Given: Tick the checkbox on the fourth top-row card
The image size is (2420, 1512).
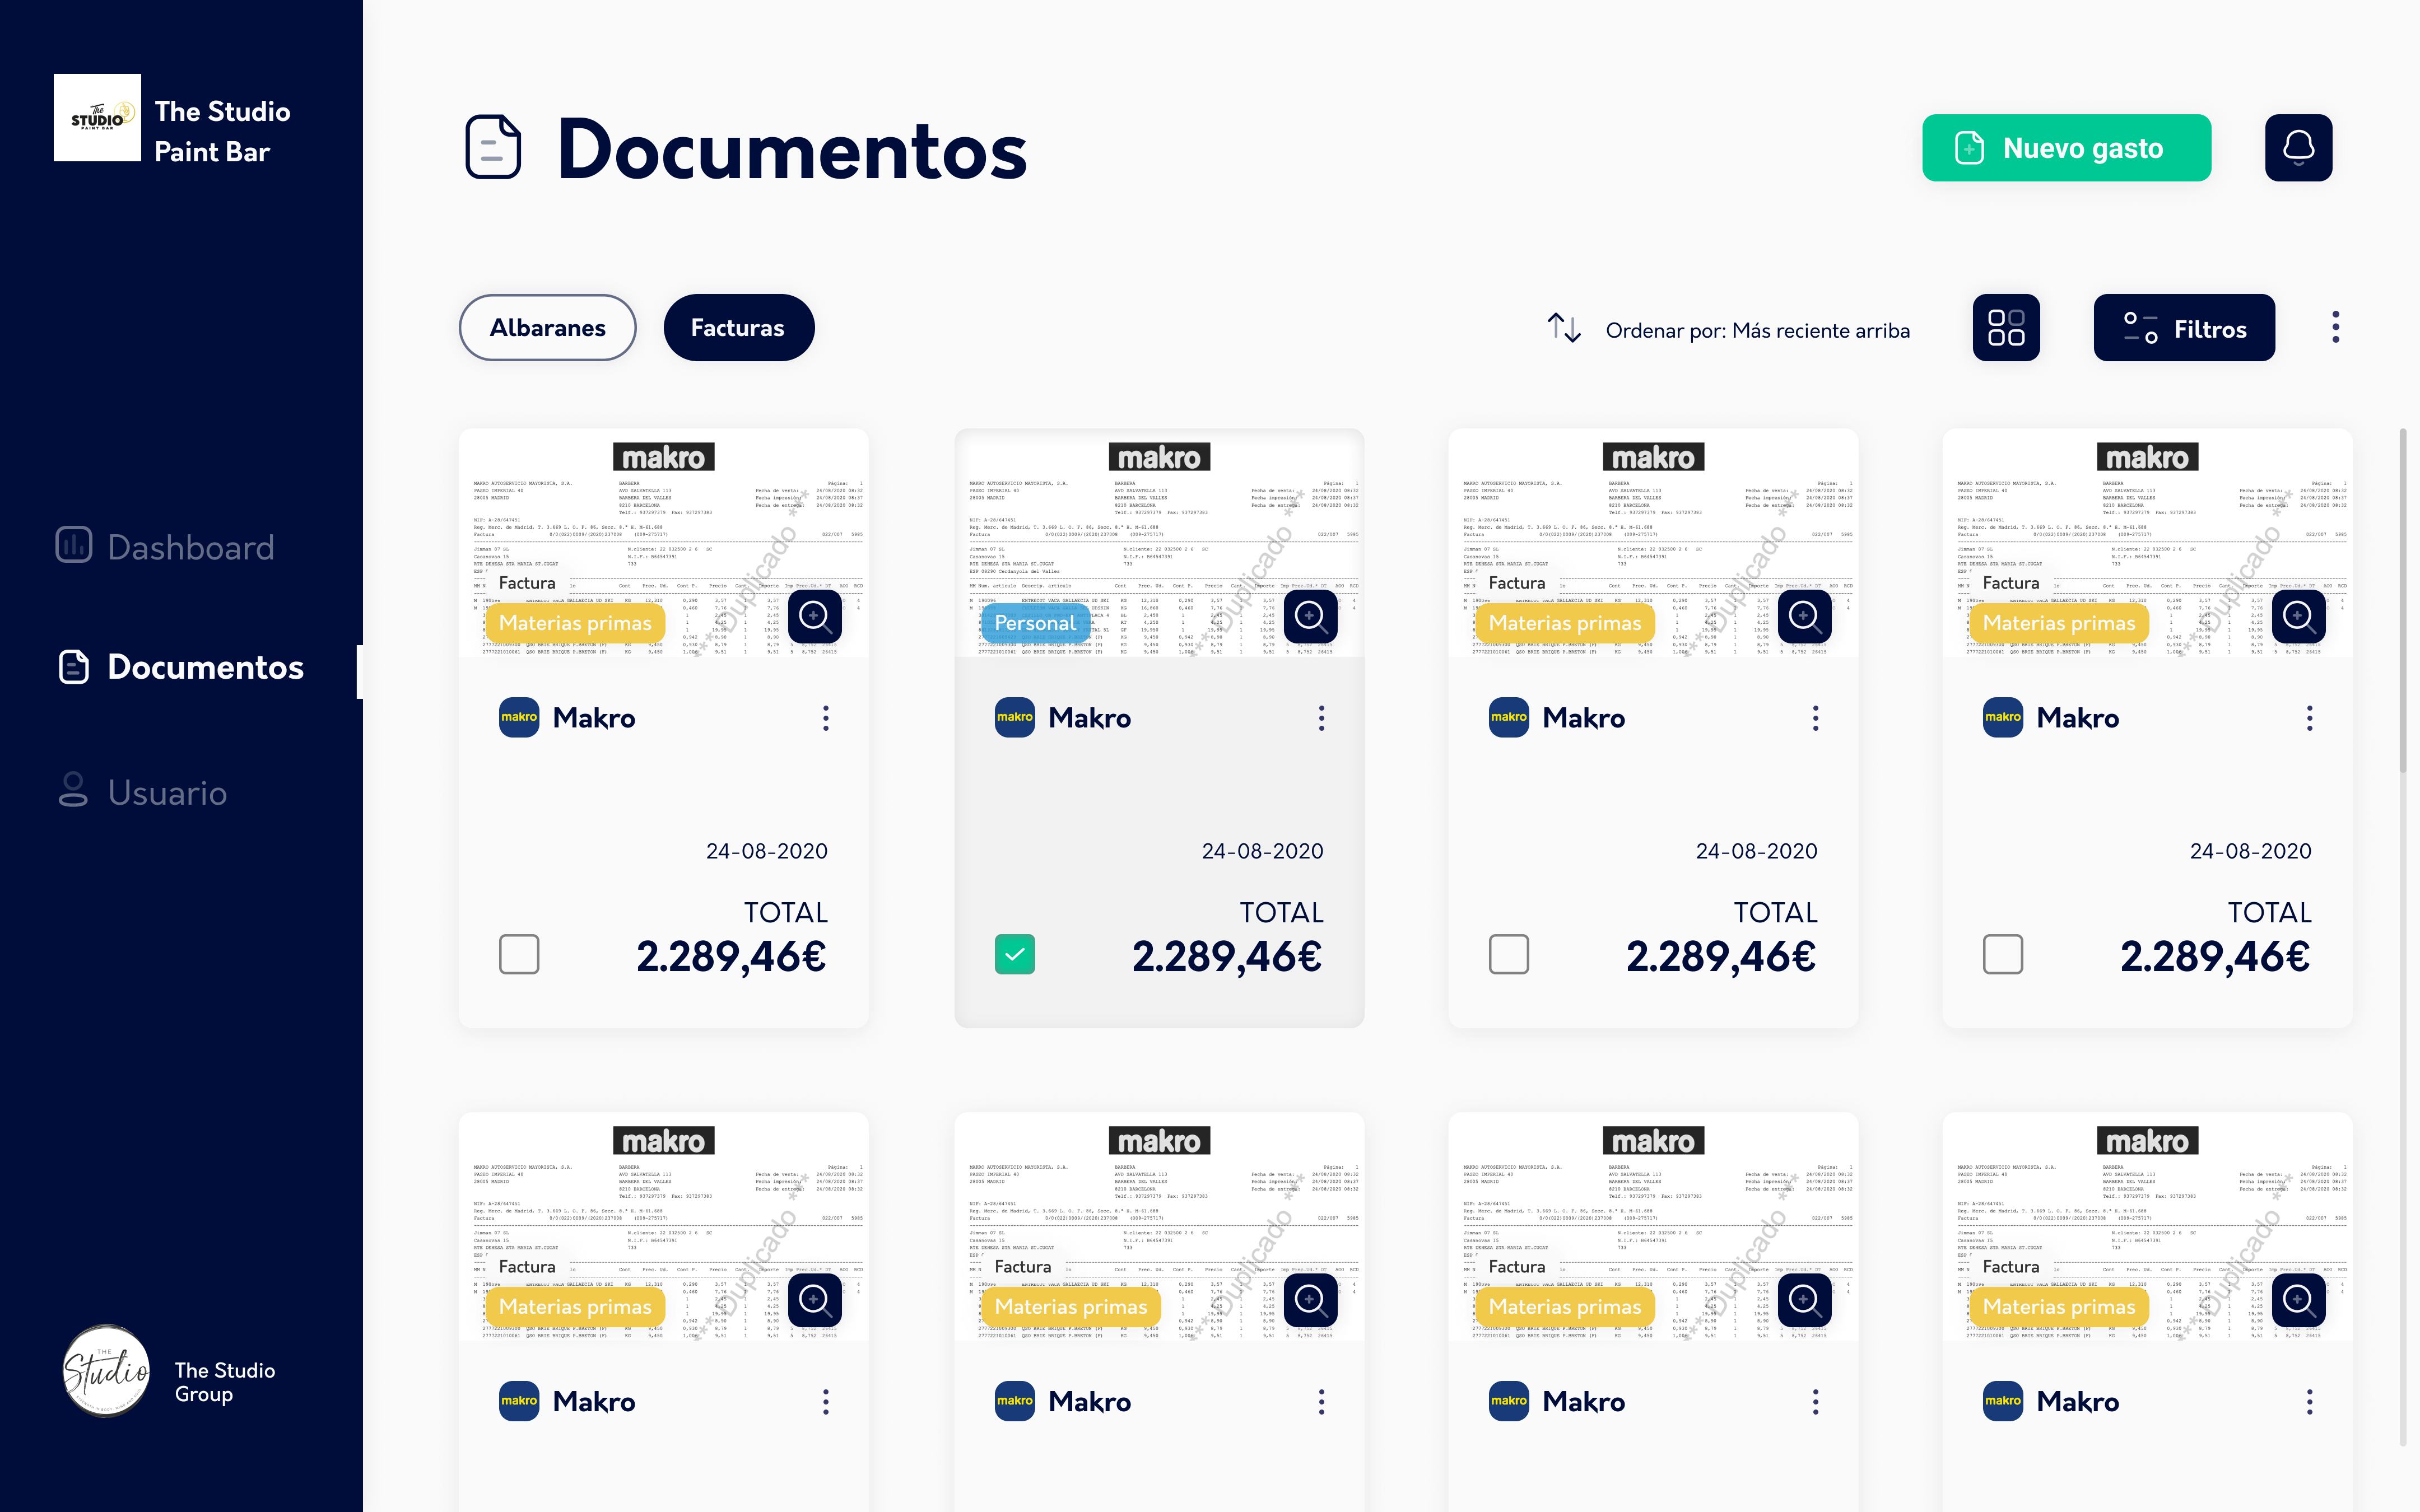Looking at the screenshot, I should [2003, 954].
